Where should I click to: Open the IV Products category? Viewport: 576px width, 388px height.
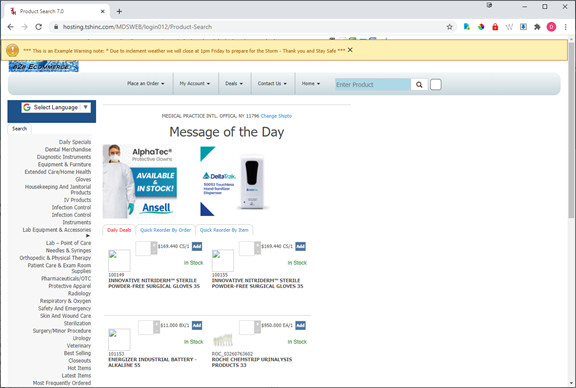78,200
